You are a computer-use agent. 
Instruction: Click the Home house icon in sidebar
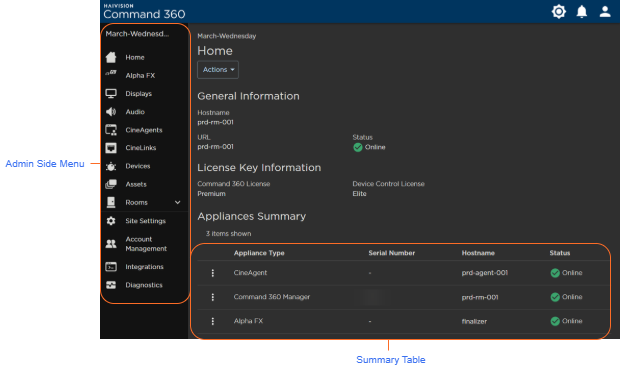click(x=111, y=57)
